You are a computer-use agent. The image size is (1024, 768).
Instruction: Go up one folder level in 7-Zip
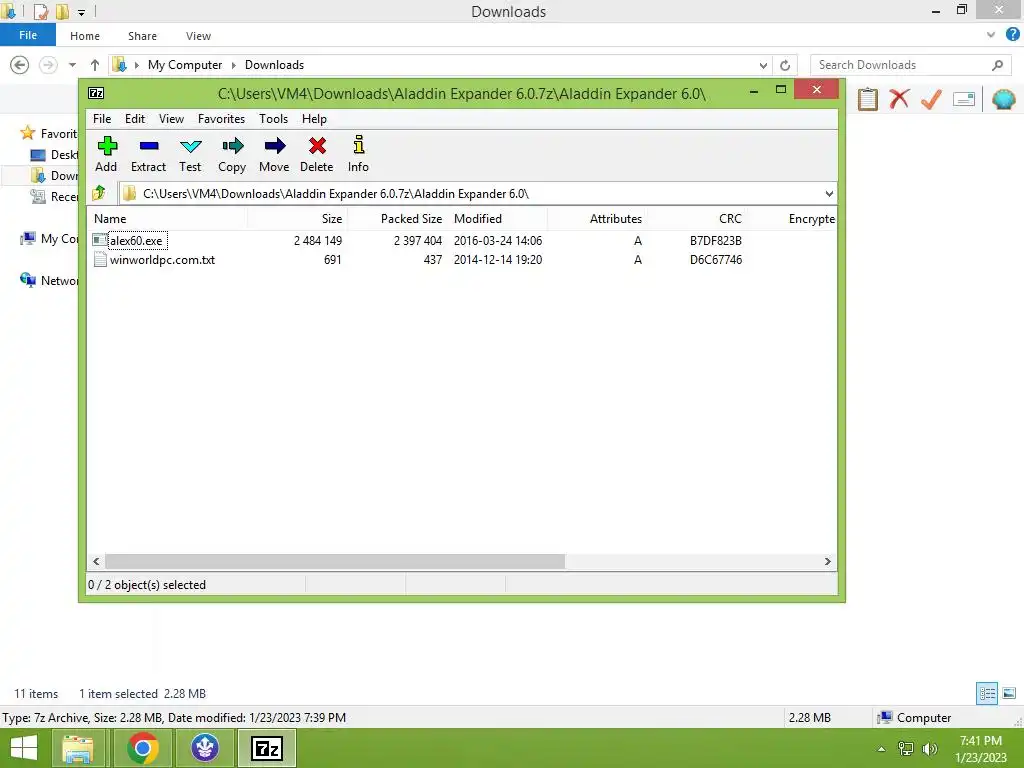[99, 193]
